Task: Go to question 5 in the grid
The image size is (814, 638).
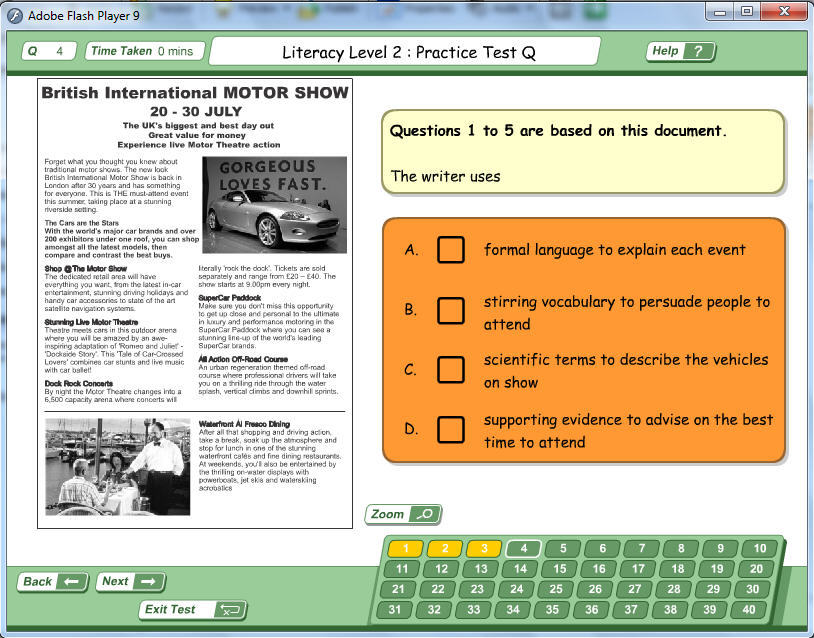Action: [x=563, y=548]
